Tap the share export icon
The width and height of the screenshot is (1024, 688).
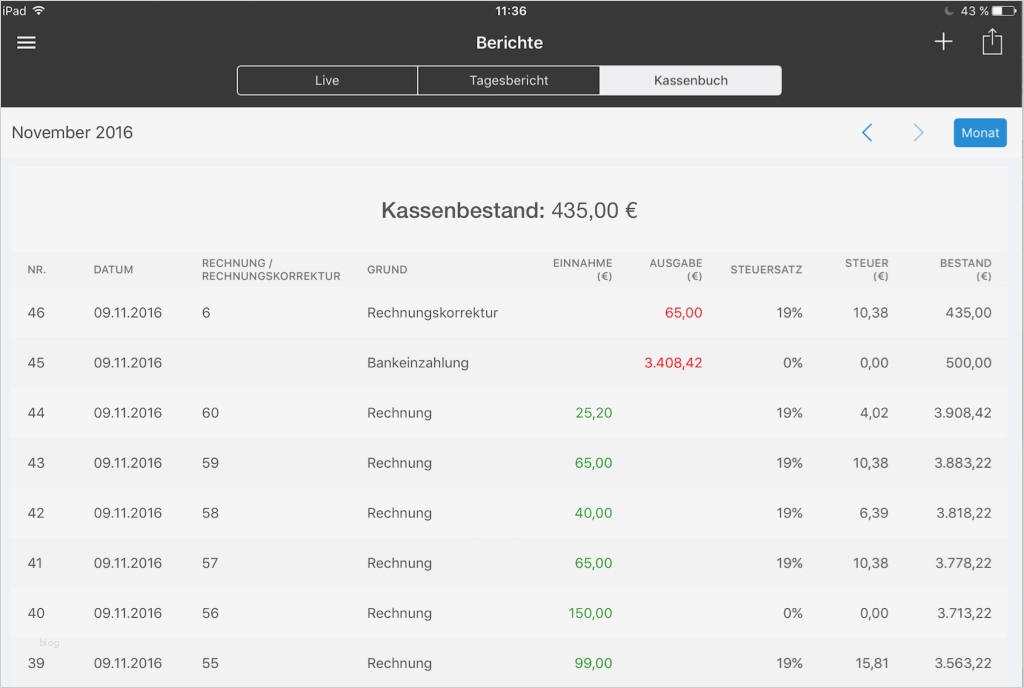tap(991, 42)
